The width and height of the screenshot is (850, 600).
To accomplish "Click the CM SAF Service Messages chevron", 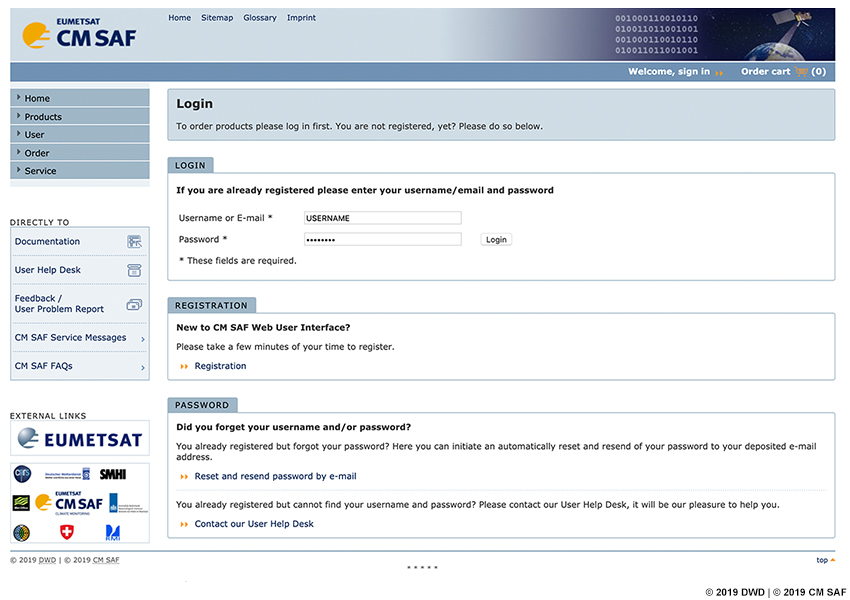I will point(143,339).
